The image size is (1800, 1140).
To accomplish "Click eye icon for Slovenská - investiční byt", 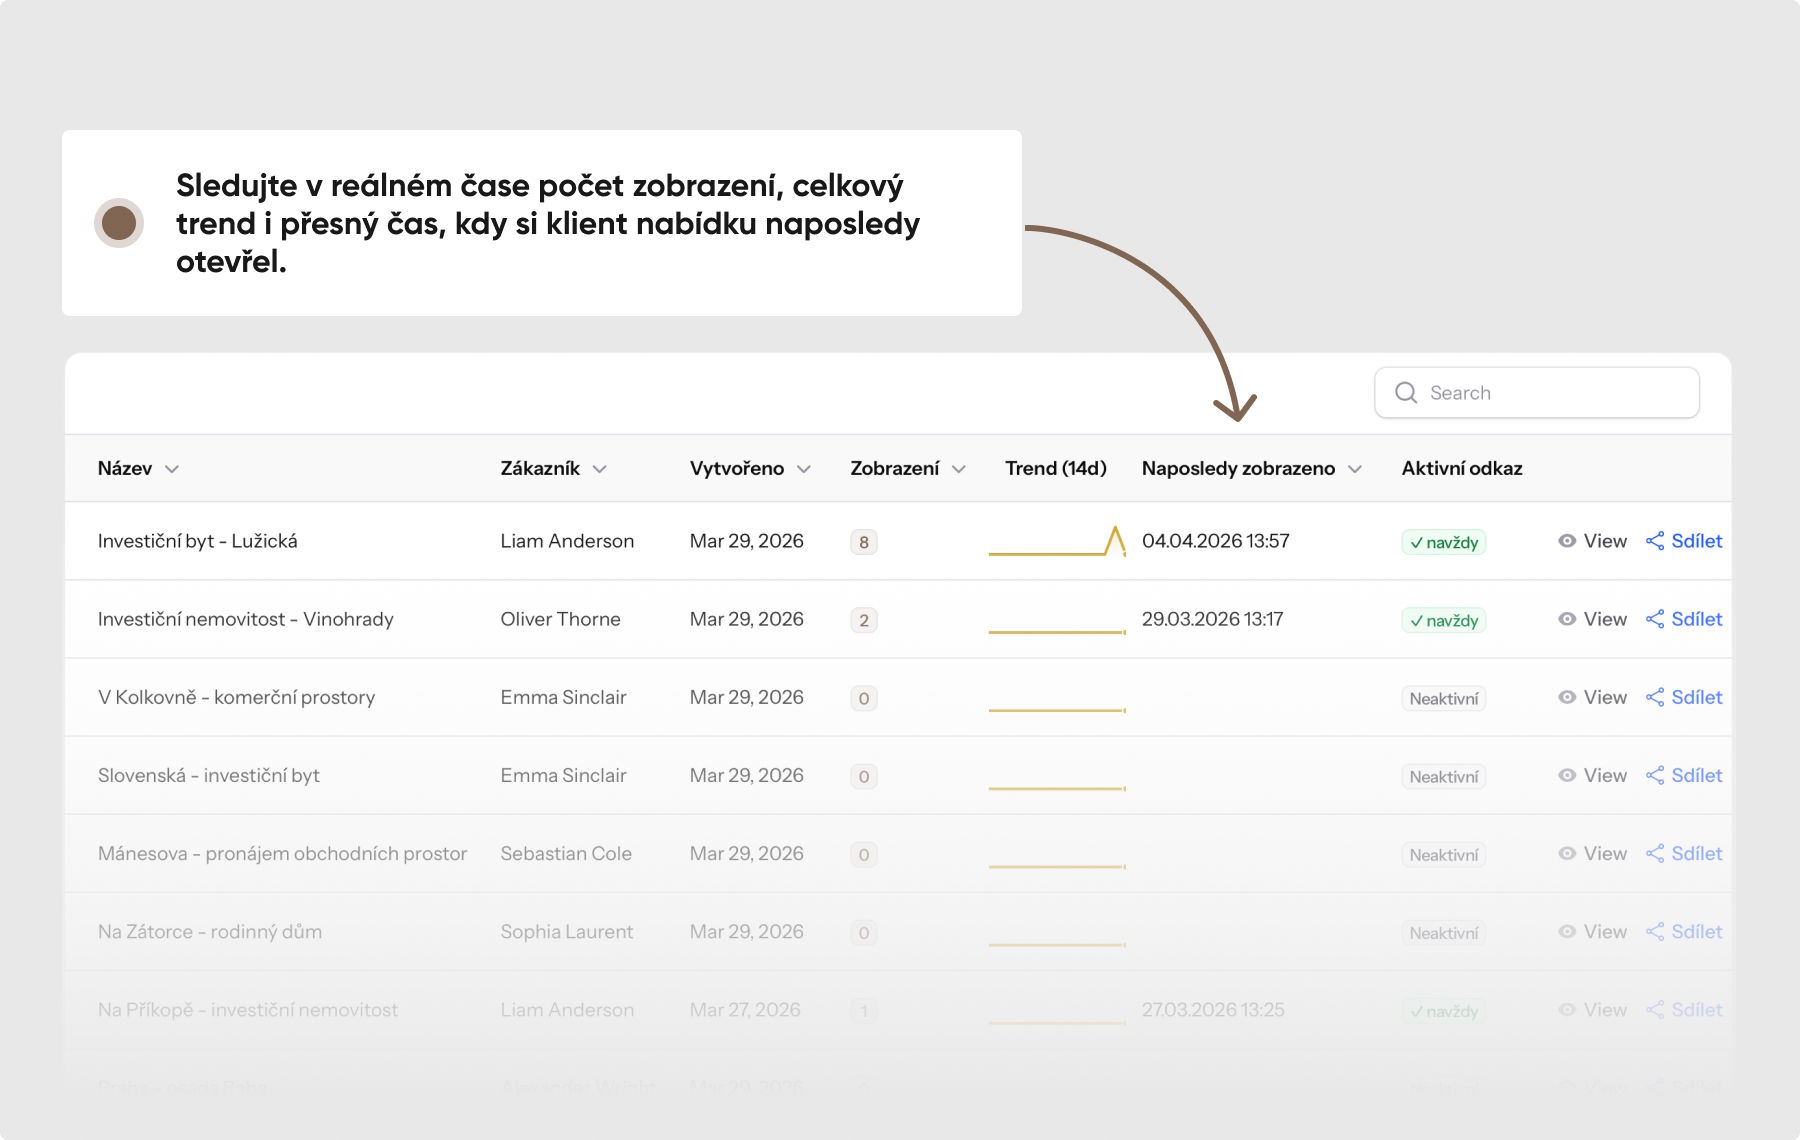I will point(1567,775).
